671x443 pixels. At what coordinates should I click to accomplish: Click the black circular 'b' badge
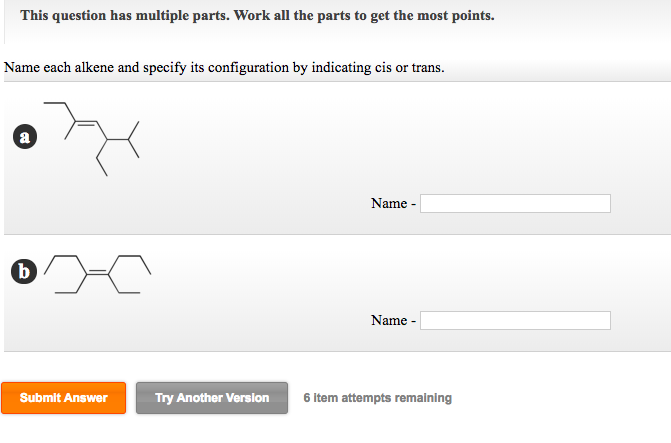tap(24, 271)
